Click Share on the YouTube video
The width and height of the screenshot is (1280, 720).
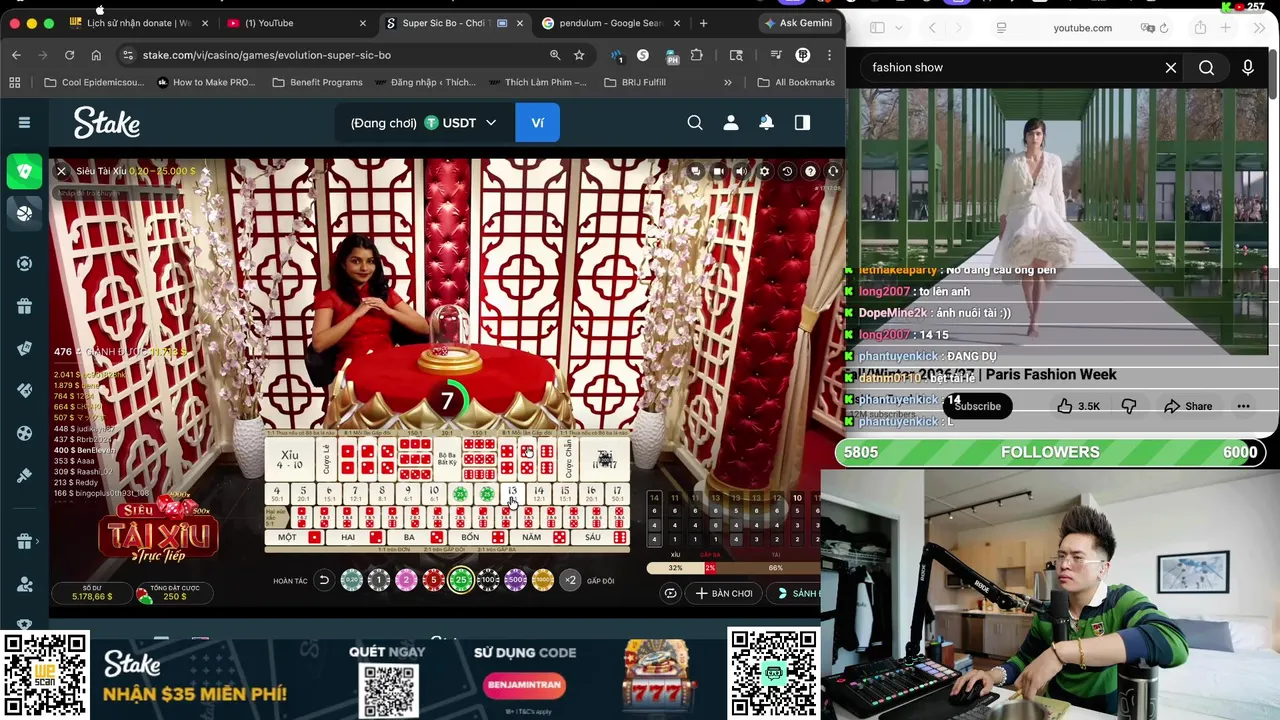click(x=1188, y=406)
